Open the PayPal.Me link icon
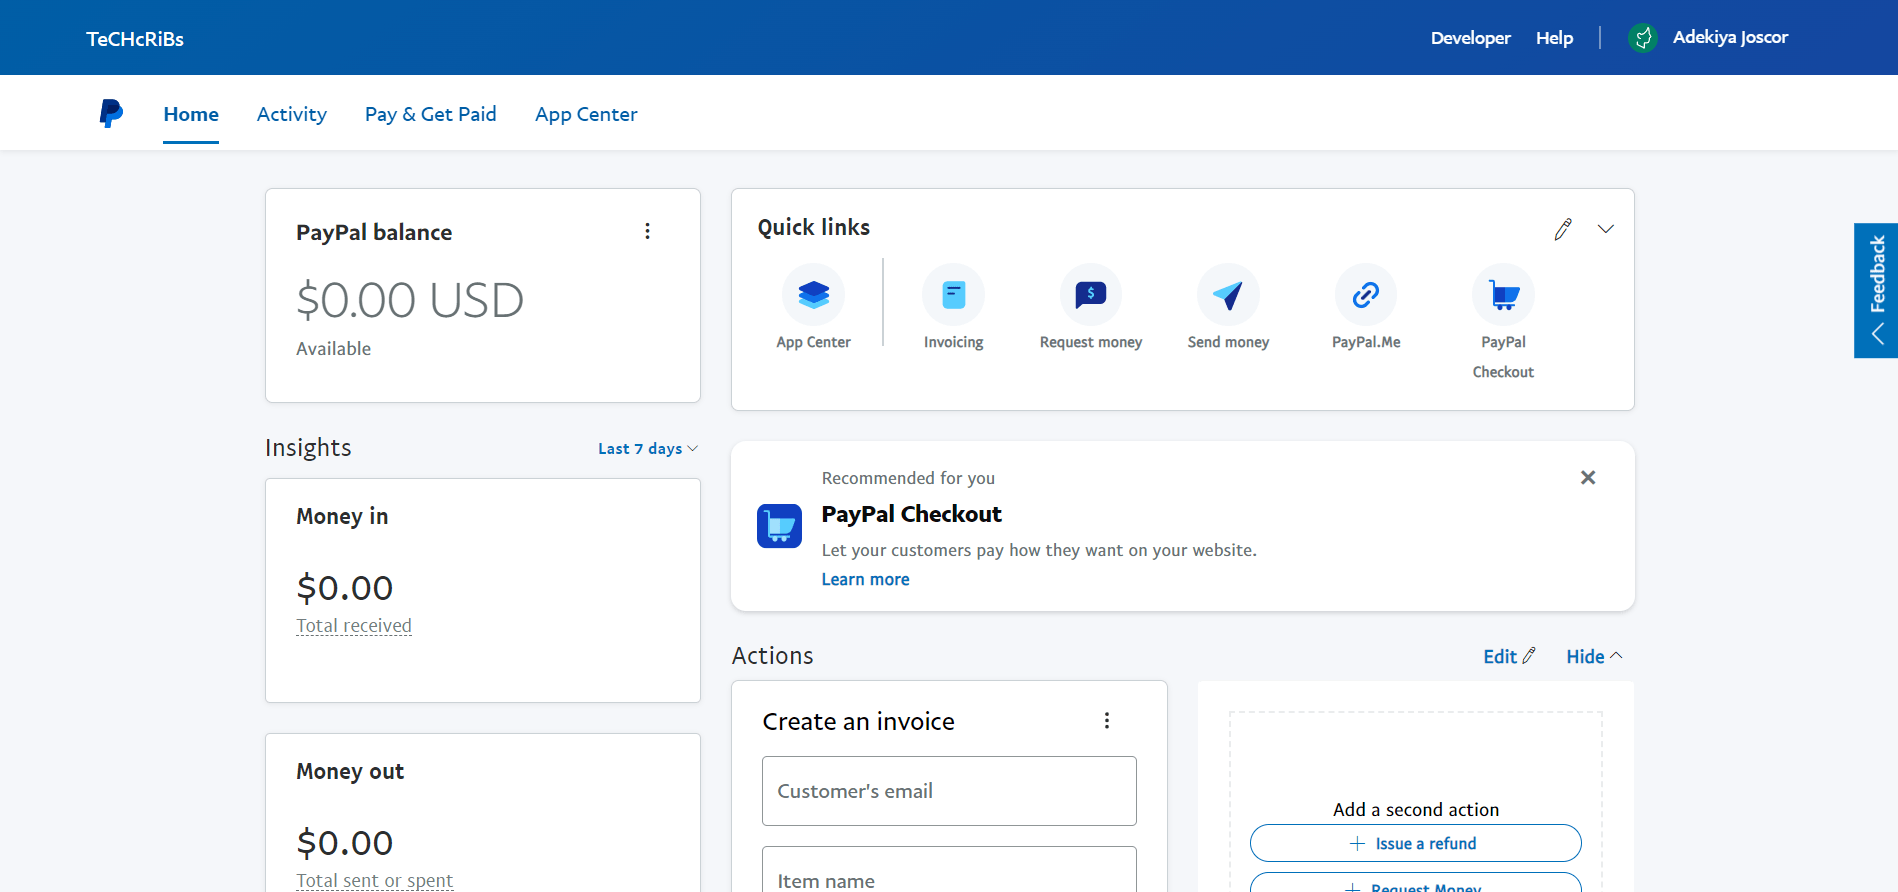 point(1366,294)
